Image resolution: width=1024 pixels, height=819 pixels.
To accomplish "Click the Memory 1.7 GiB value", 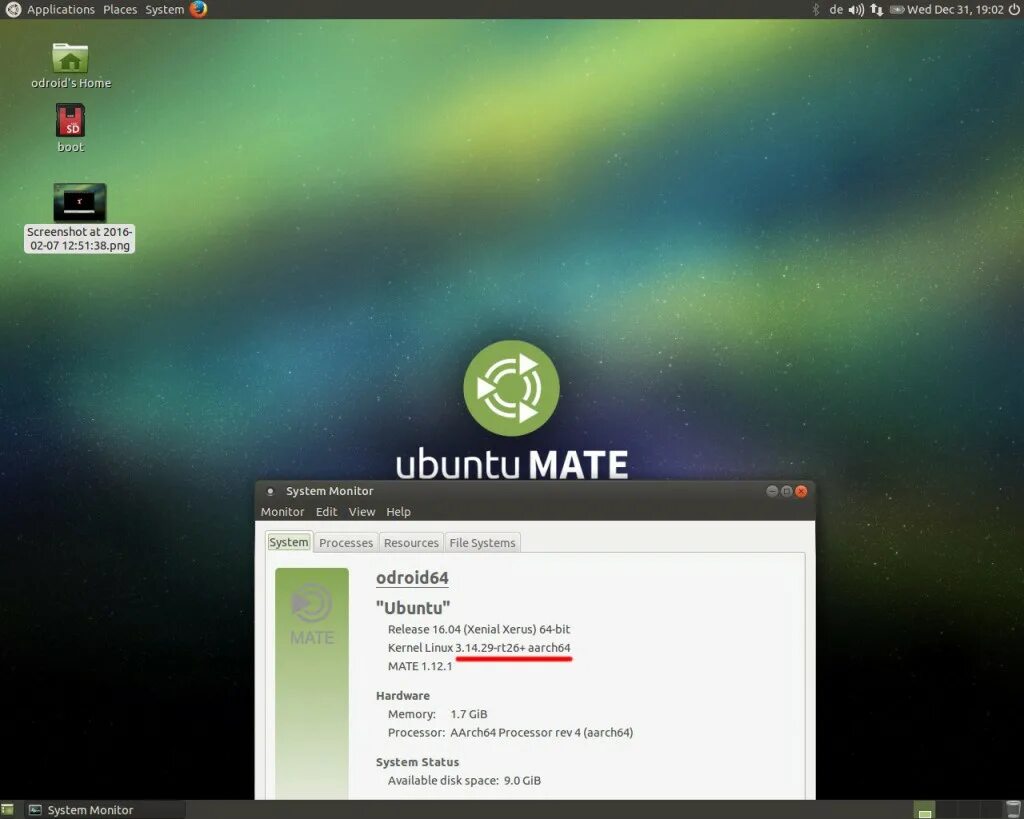I will click(469, 714).
